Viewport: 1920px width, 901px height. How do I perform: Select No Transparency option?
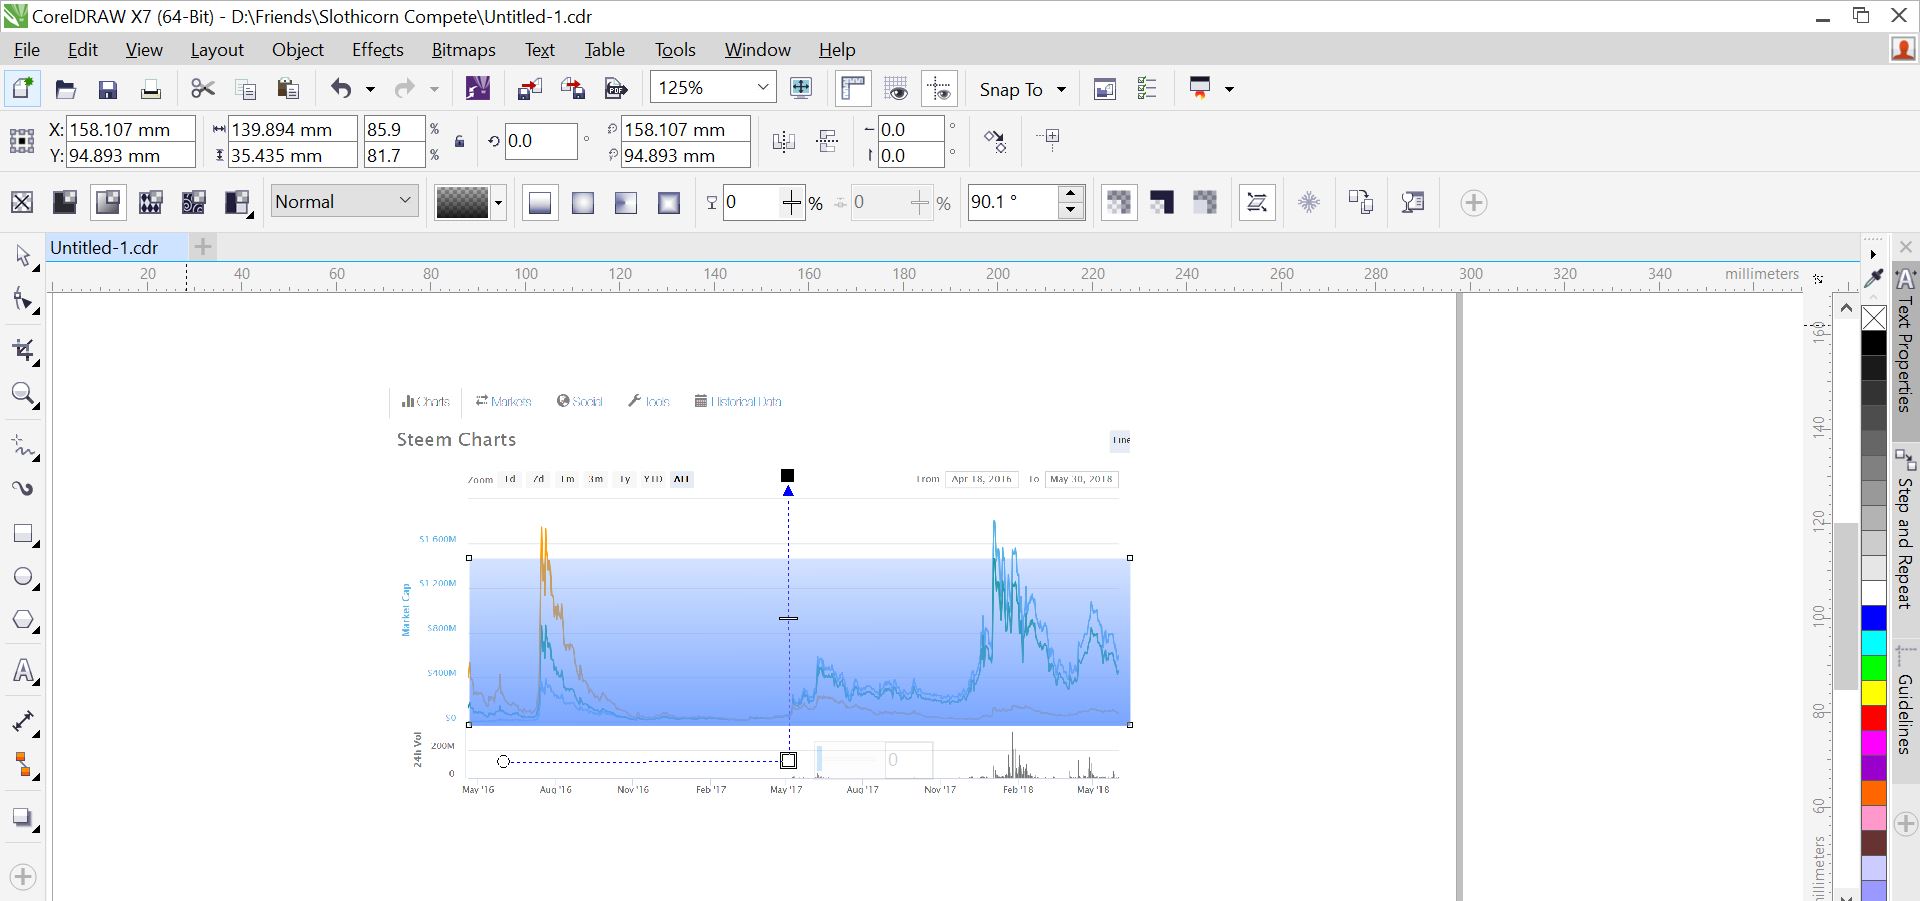[22, 203]
